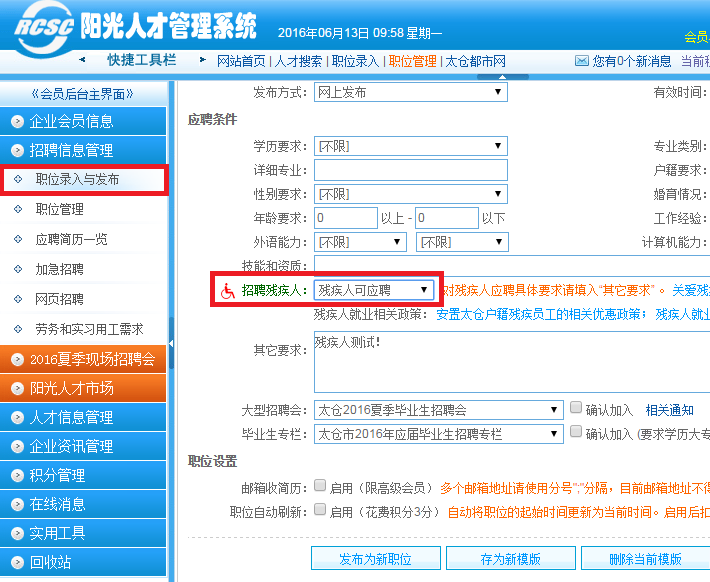Click the diamond icon beside 职位管理

click(x=17, y=210)
